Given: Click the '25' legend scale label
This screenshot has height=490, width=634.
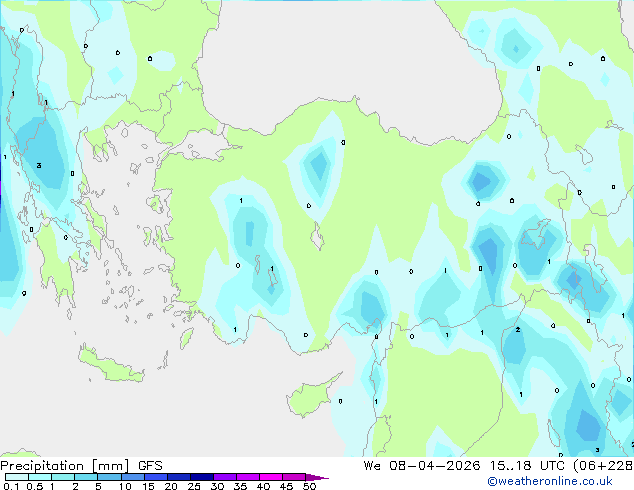Looking at the screenshot, I should (x=194, y=486).
